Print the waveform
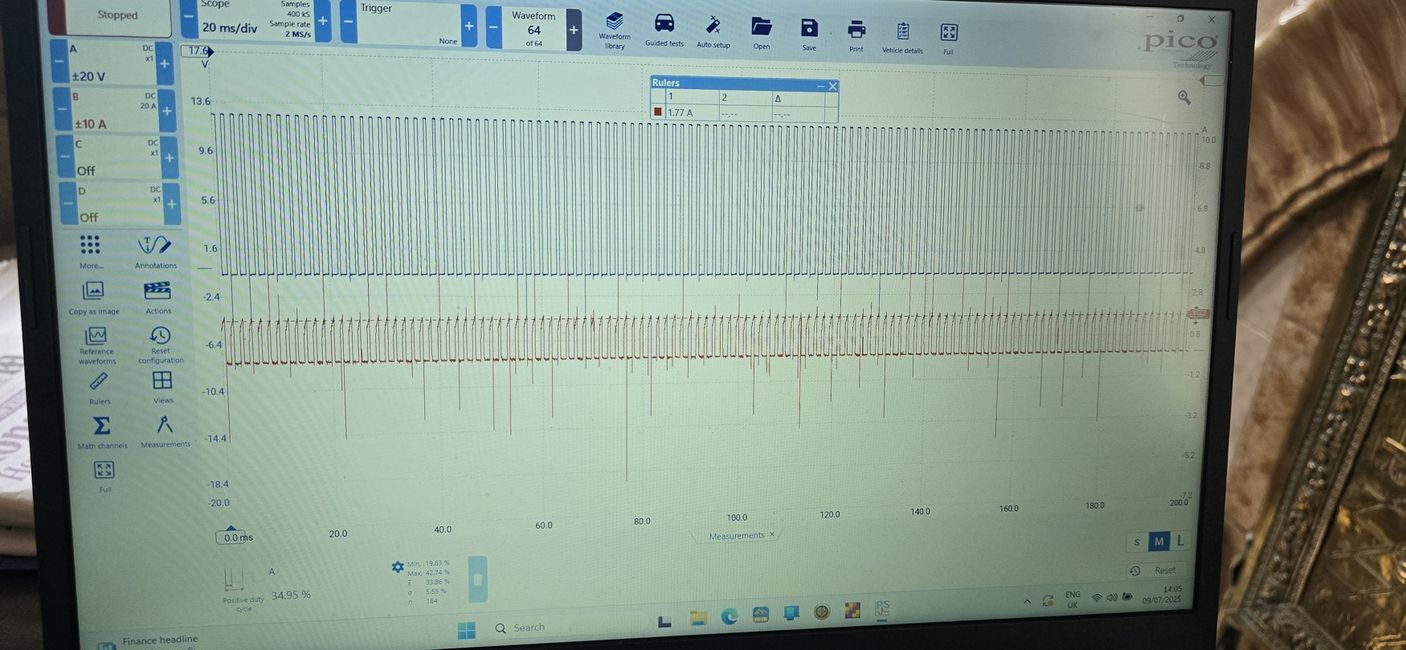1406x650 pixels. pyautogui.click(x=856, y=33)
